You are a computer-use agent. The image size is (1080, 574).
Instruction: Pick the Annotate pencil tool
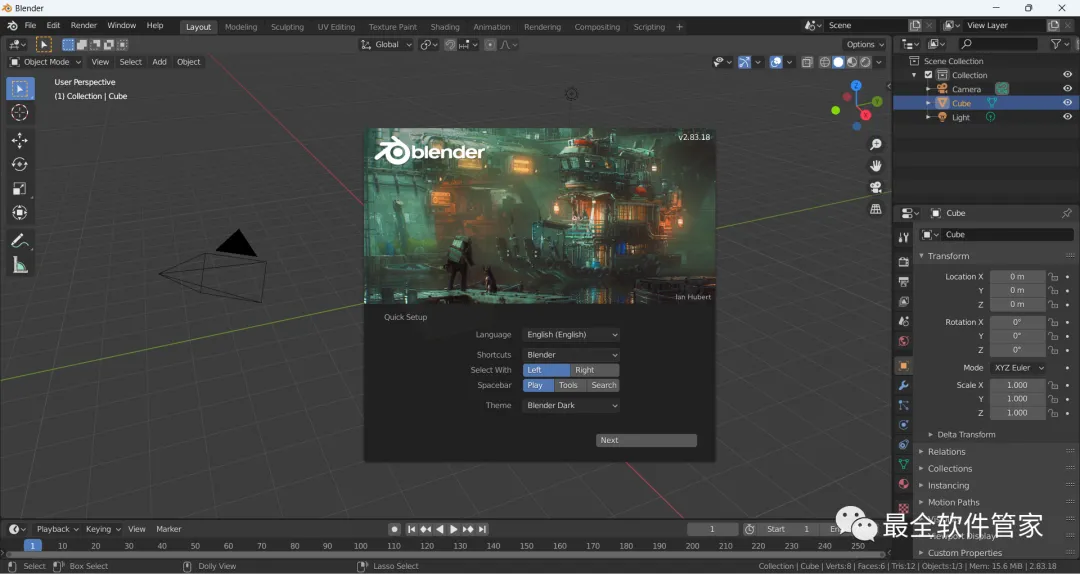20,241
